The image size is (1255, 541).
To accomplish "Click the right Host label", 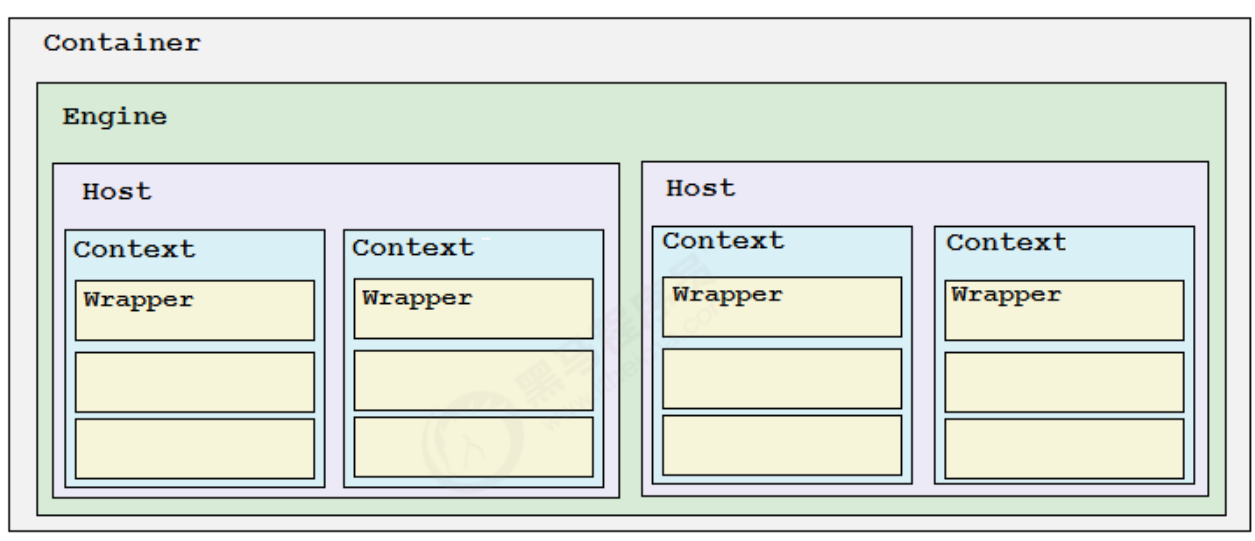I will 700,187.
